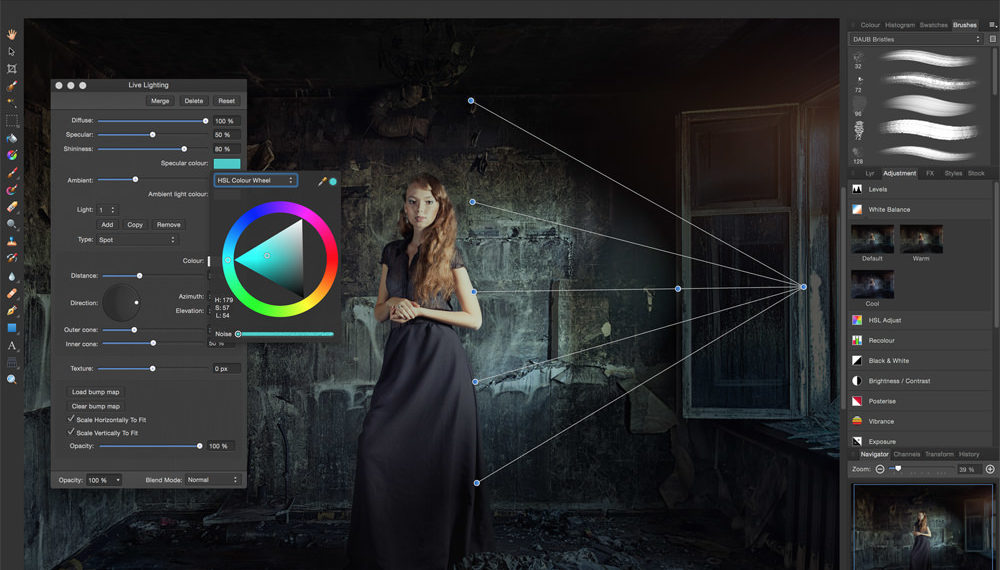Click the Light number stepper
Screen dimensions: 1000x570
[114, 210]
